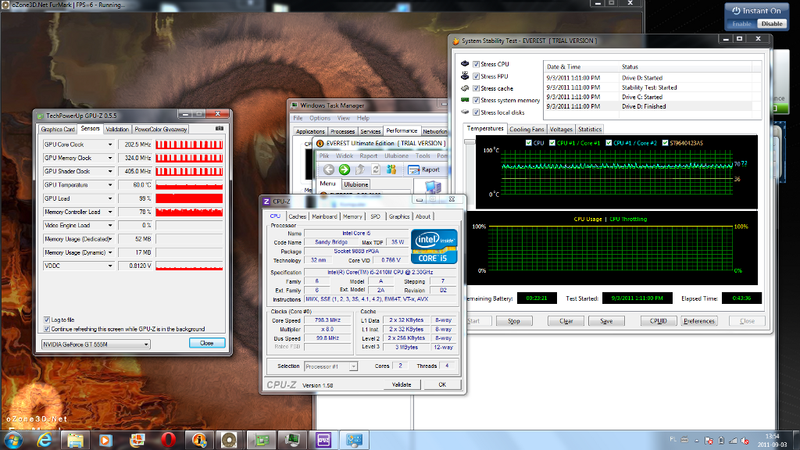The height and width of the screenshot is (450, 800).
Task: Click the CPUID button
Action: click(x=658, y=321)
